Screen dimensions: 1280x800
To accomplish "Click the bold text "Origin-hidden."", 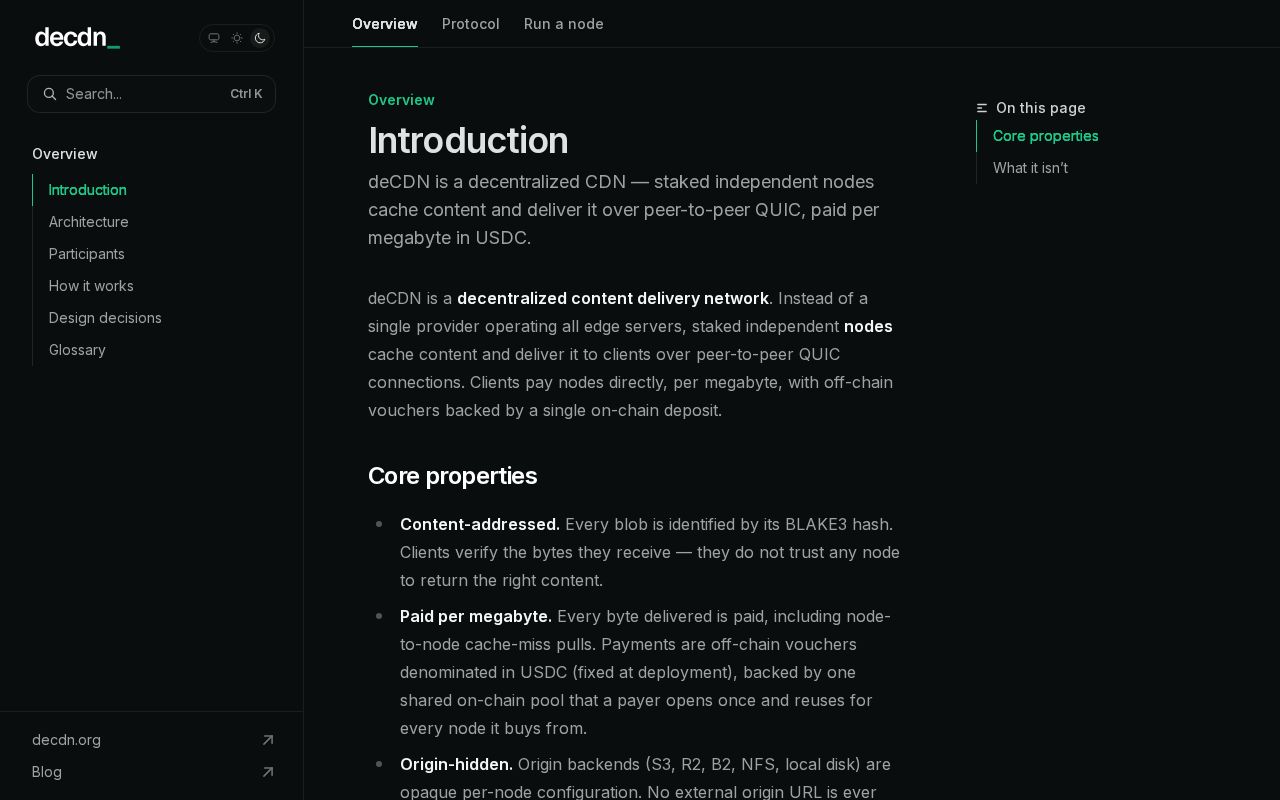I will 456,764.
